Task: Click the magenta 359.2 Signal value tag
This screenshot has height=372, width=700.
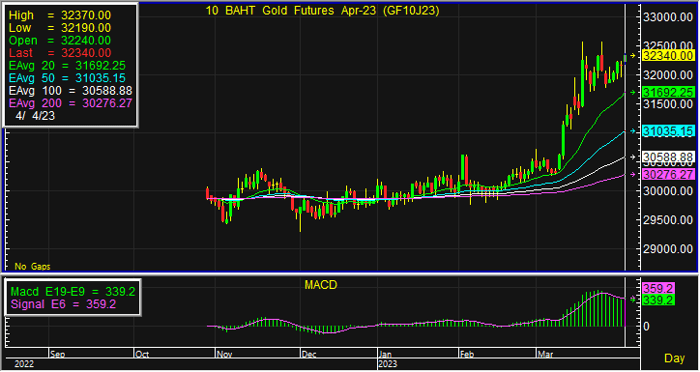Action: (658, 288)
